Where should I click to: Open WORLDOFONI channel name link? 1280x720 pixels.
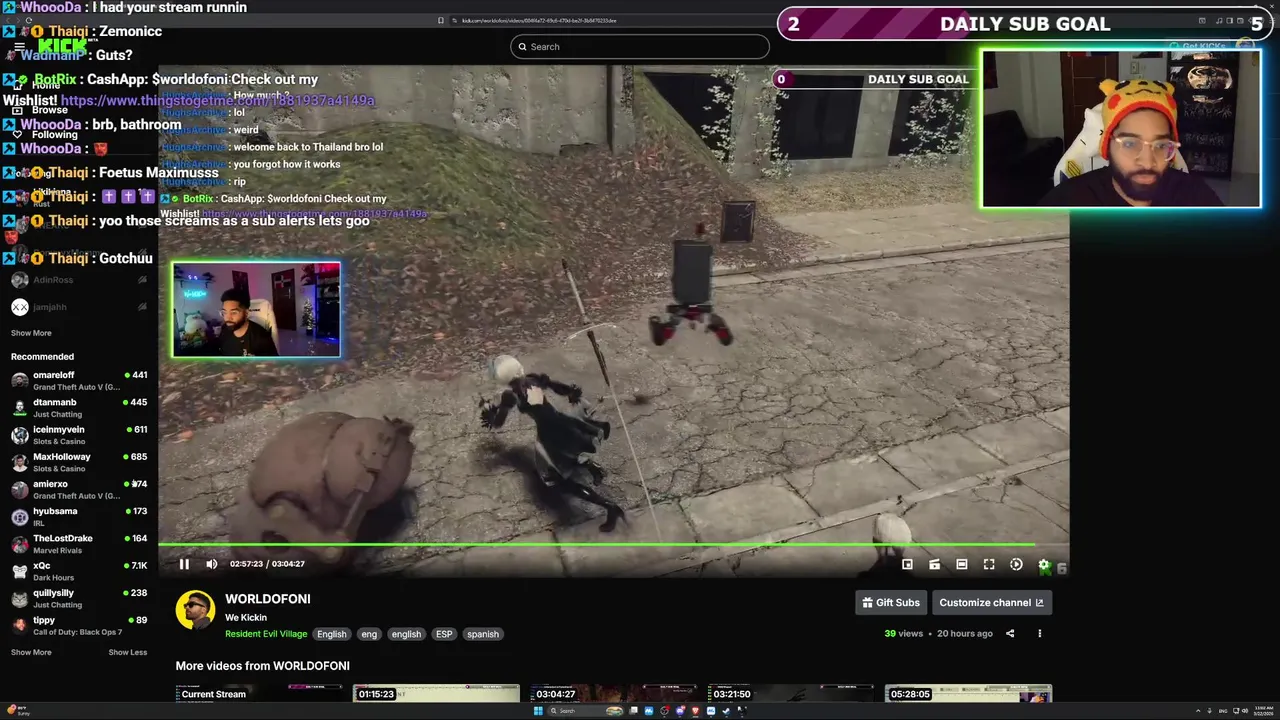click(268, 599)
